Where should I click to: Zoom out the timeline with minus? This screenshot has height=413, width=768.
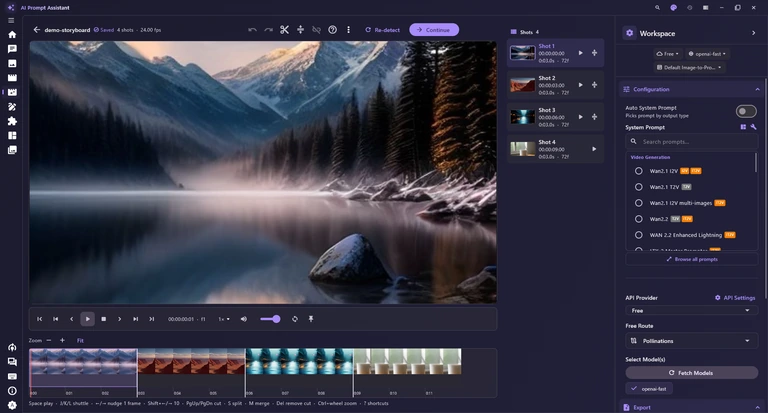[48, 340]
